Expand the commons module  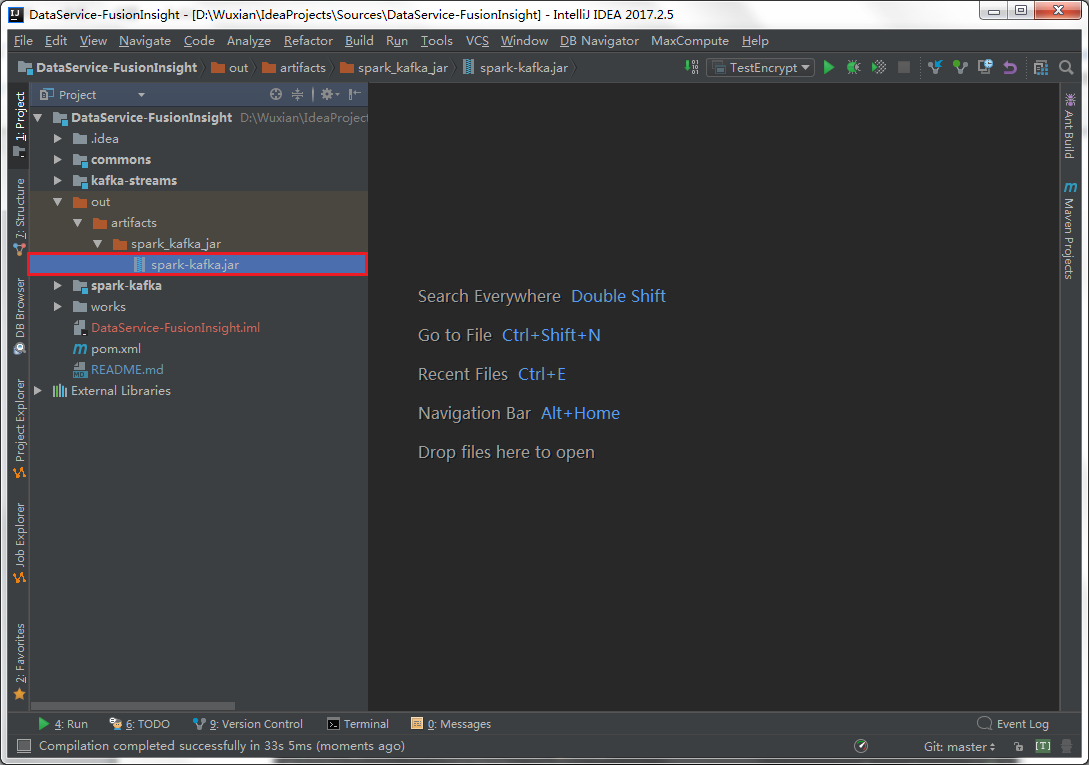click(58, 159)
